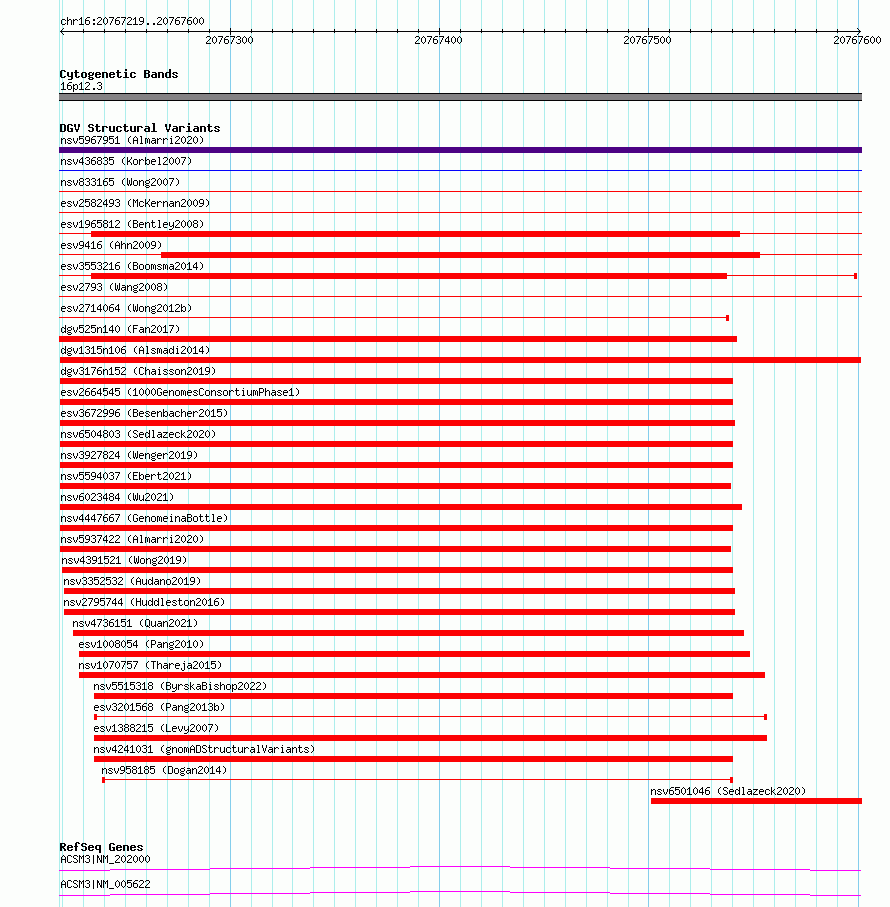This screenshot has width=890, height=907.
Task: Click dgv1315n106 (Alsmadi2014) variant label
Action: pyautogui.click(x=135, y=350)
